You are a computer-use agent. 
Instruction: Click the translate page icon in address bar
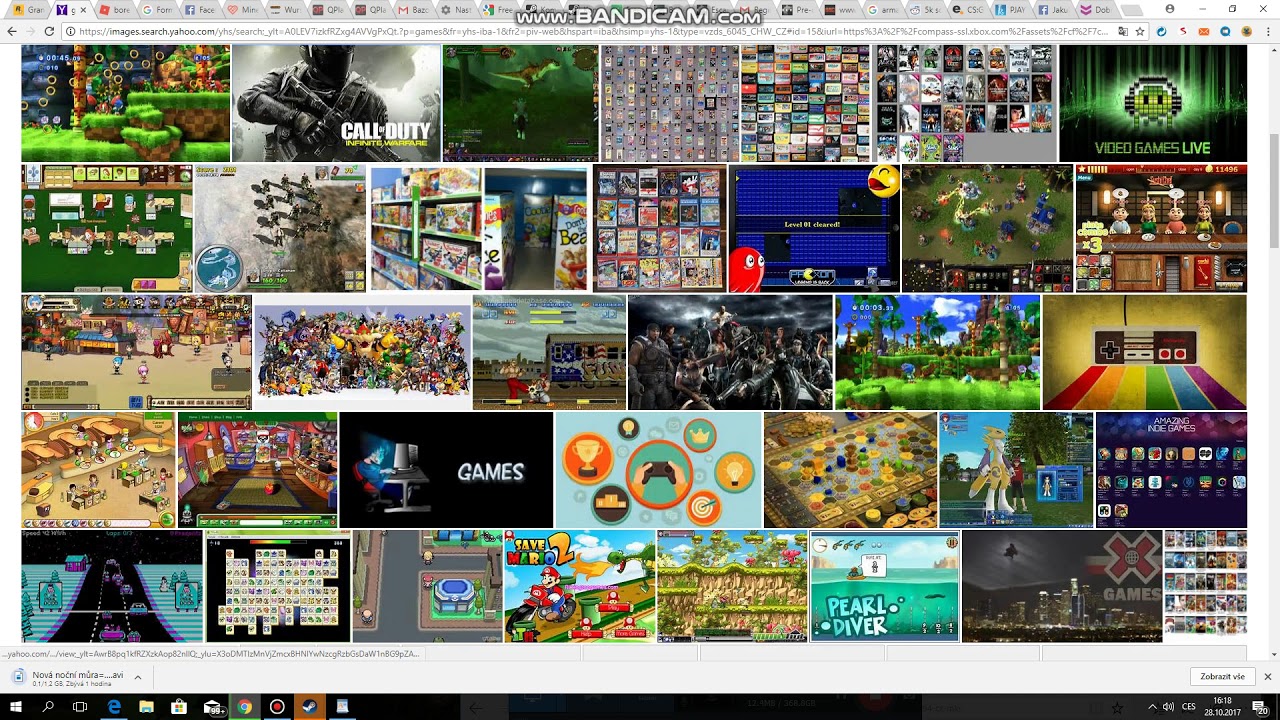[1123, 31]
